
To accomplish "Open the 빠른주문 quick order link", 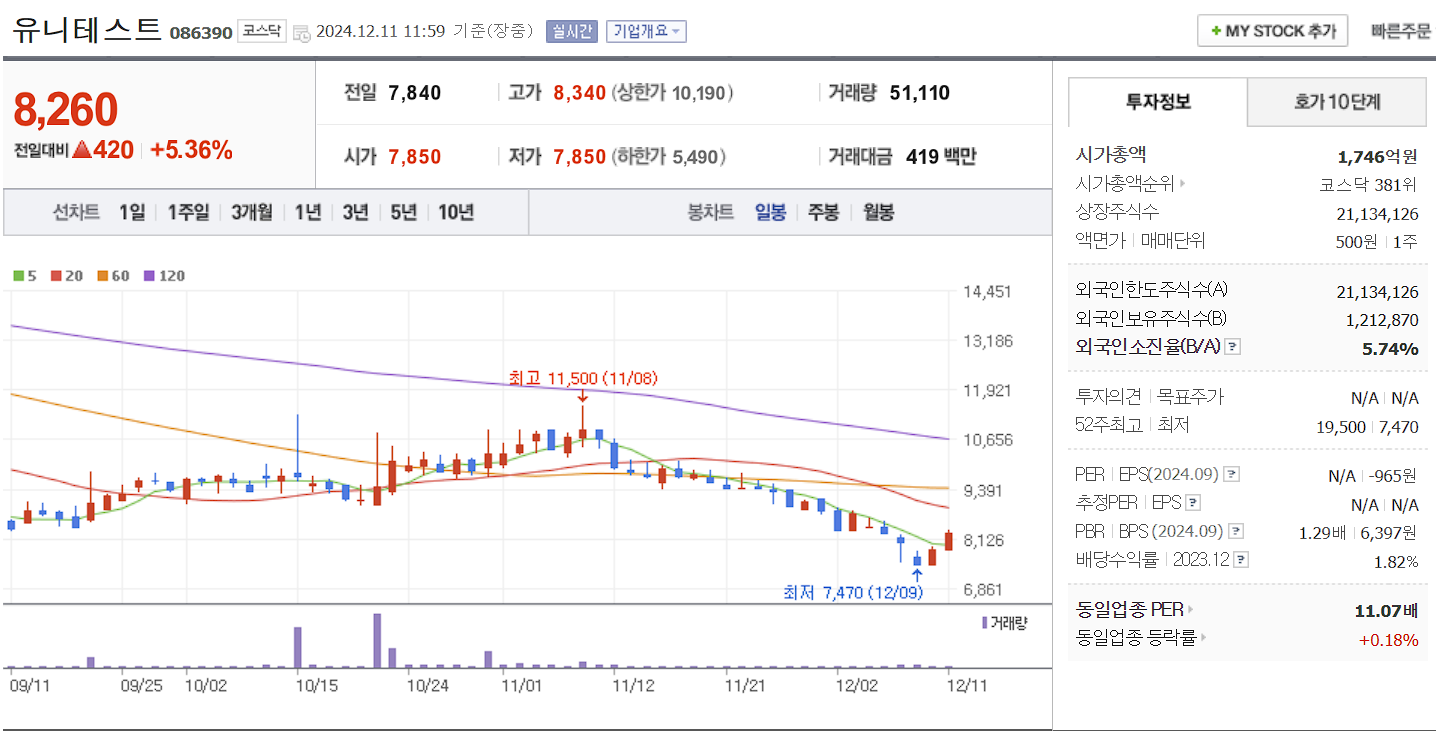I will point(1400,31).
